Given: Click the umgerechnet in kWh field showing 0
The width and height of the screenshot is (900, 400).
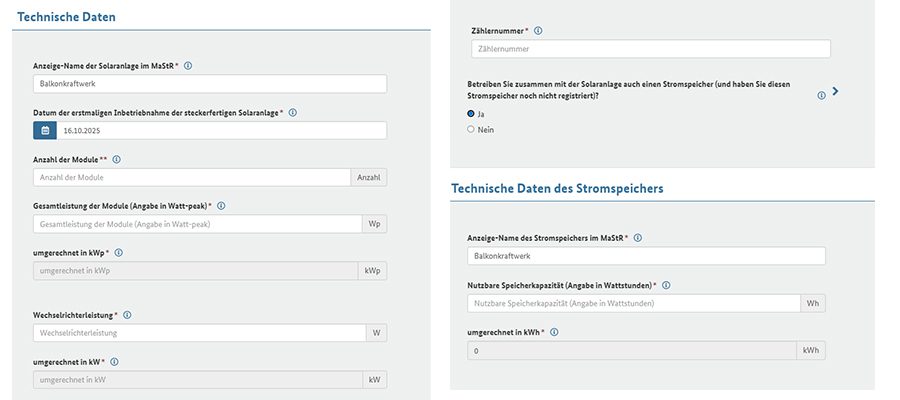Looking at the screenshot, I should [631, 350].
